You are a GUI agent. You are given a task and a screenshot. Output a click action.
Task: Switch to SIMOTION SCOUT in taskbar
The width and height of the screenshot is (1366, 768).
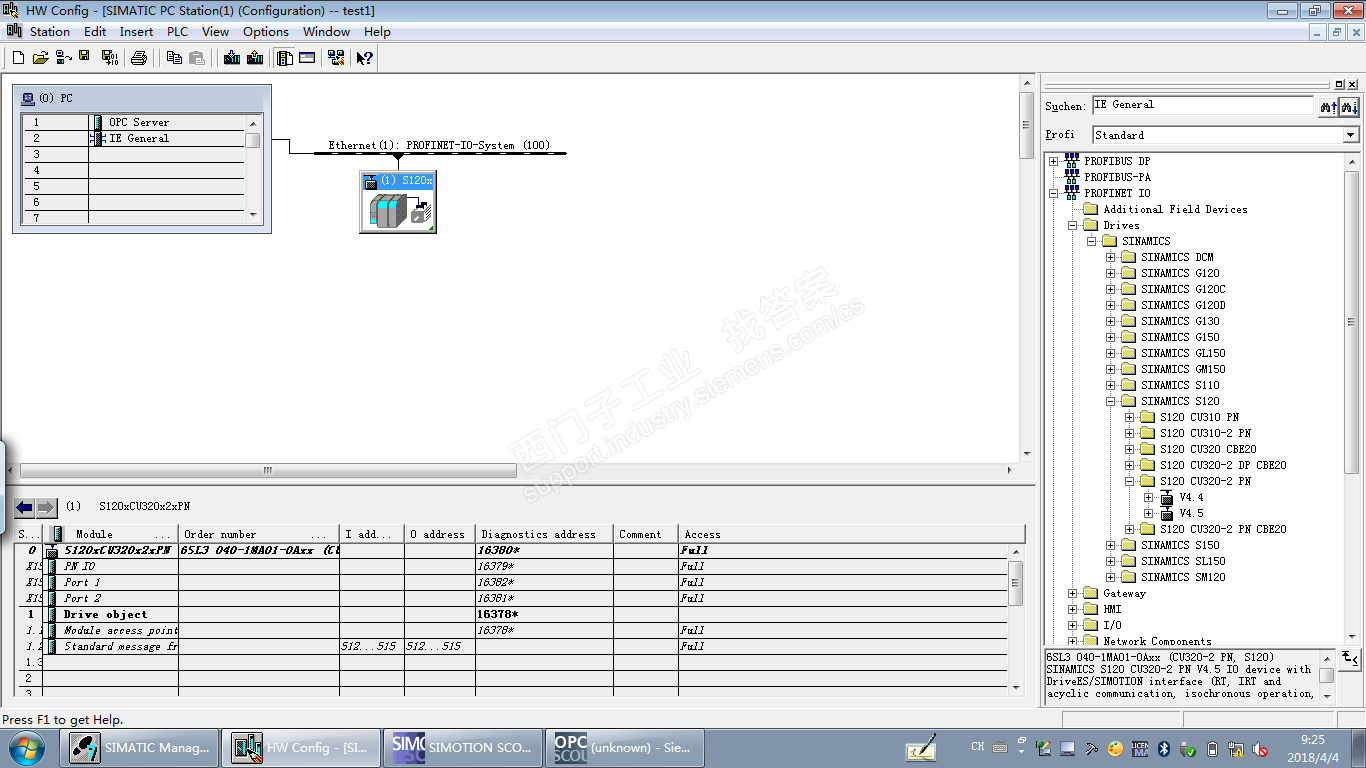(464, 747)
